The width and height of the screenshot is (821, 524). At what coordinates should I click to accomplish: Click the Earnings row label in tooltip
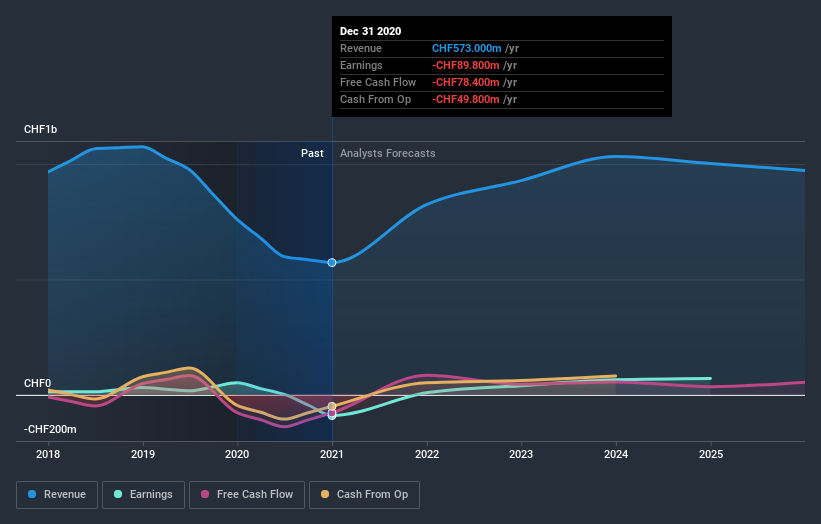tap(361, 65)
